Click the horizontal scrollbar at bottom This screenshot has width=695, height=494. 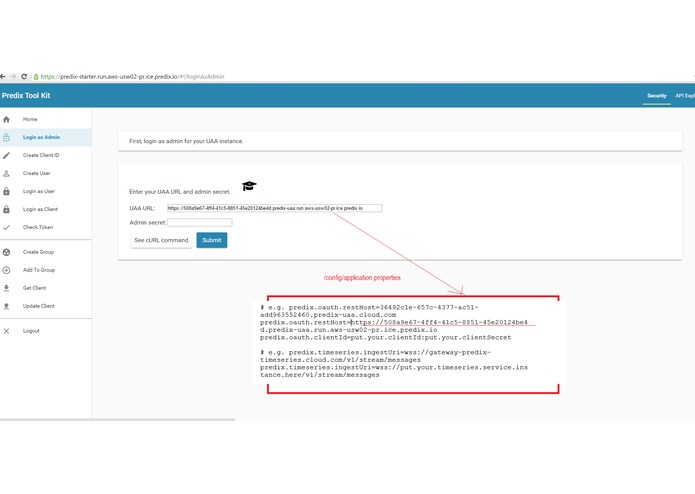pos(117,419)
